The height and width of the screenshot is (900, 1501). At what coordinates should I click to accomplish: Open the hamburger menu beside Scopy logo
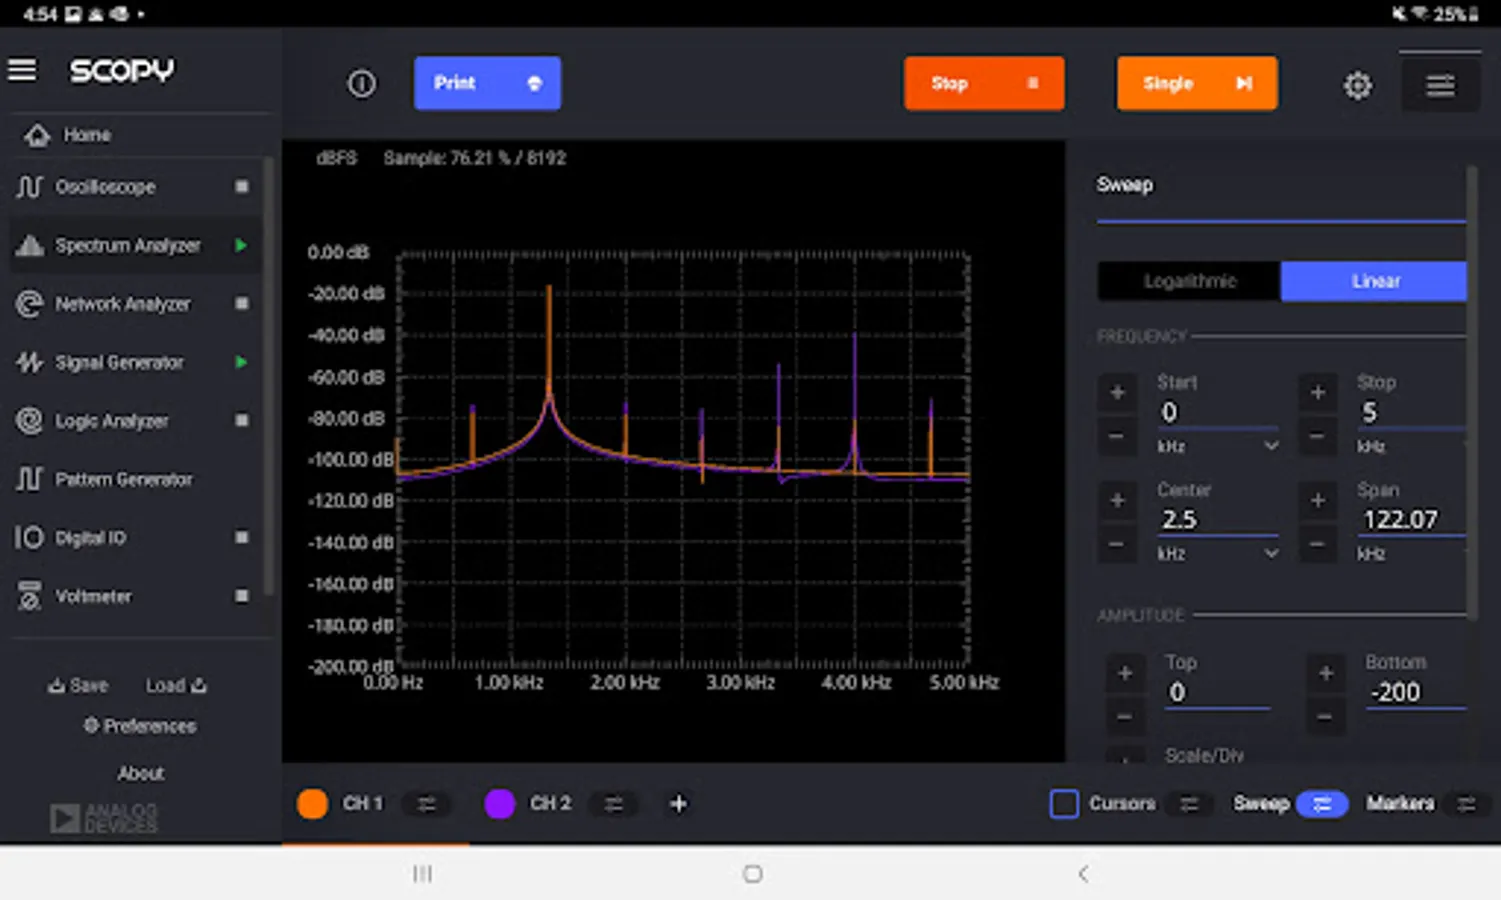(22, 70)
